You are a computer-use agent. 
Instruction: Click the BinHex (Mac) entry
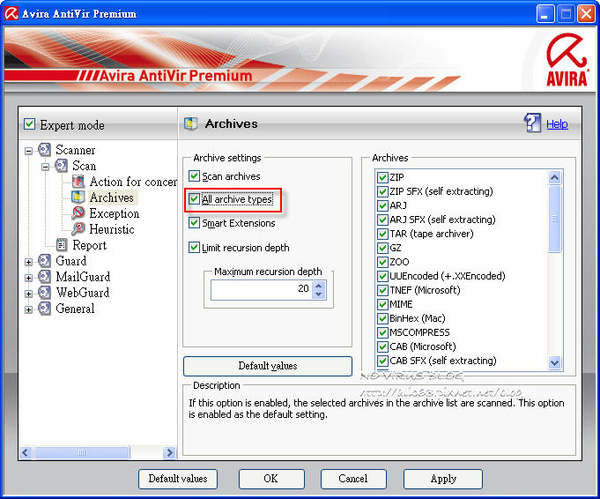[417, 318]
